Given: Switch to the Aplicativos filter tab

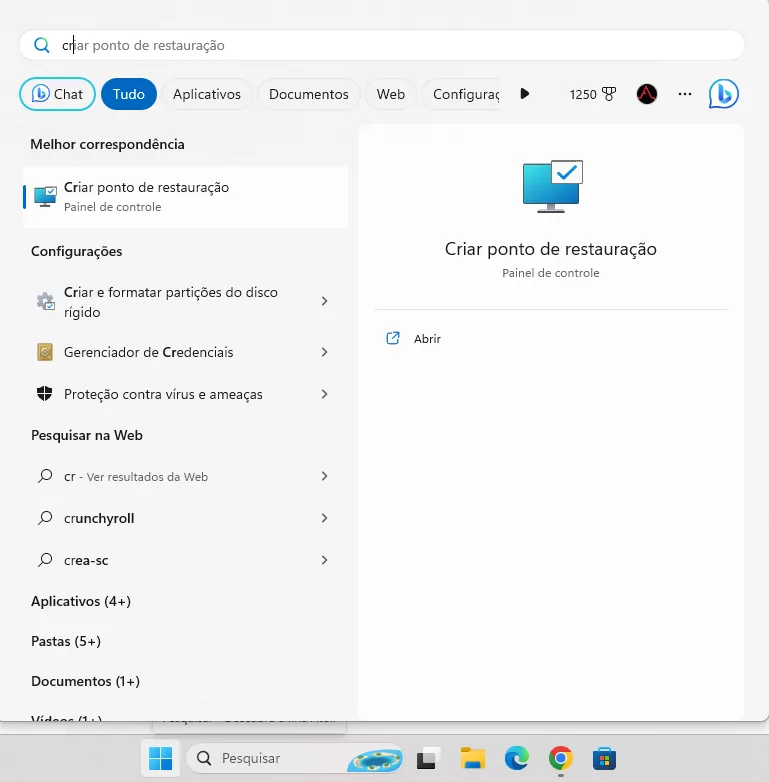Looking at the screenshot, I should [206, 94].
